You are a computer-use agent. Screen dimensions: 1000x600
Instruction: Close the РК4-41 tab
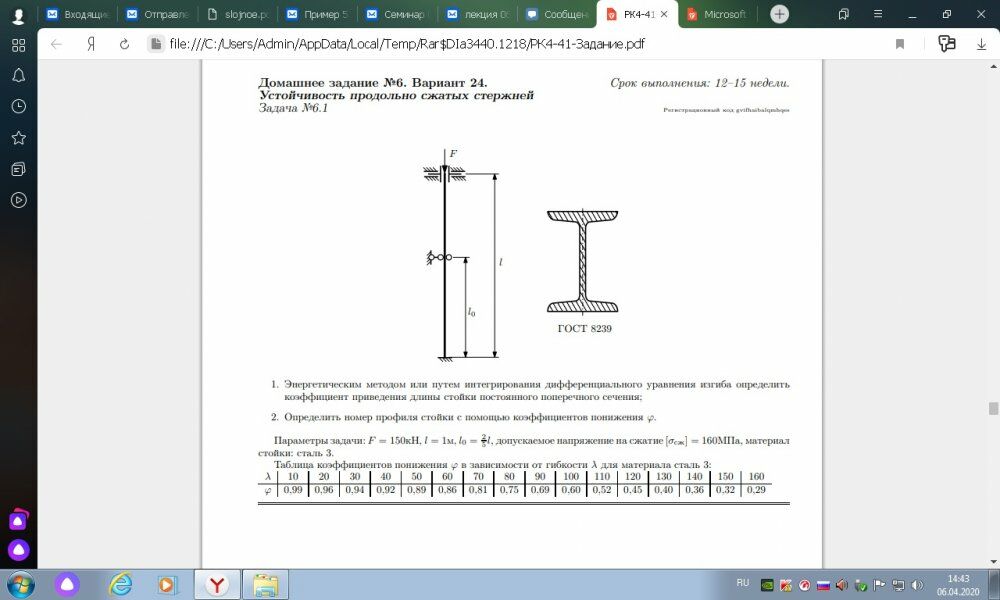pyautogui.click(x=664, y=14)
